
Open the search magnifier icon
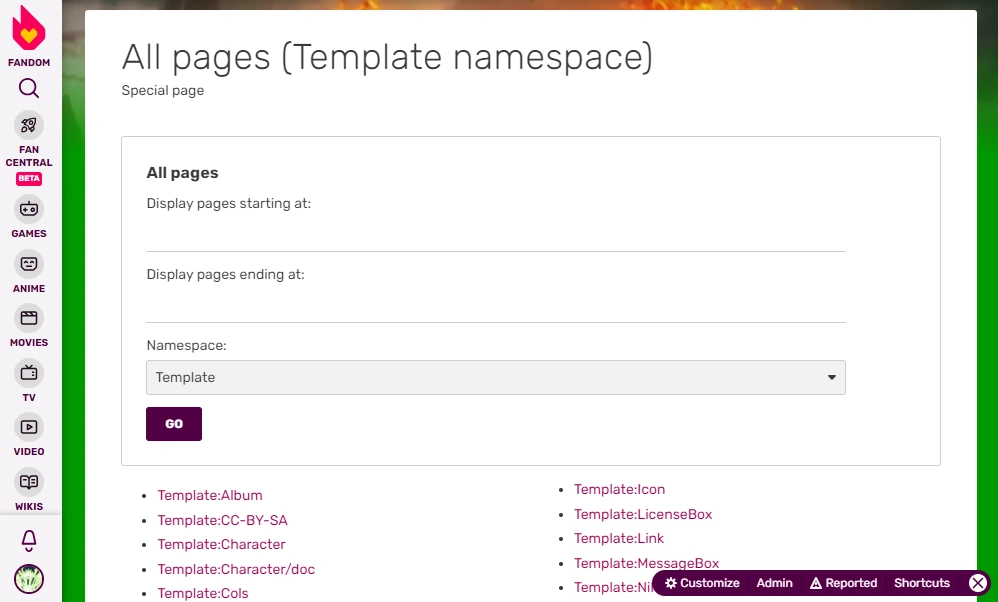coord(29,88)
